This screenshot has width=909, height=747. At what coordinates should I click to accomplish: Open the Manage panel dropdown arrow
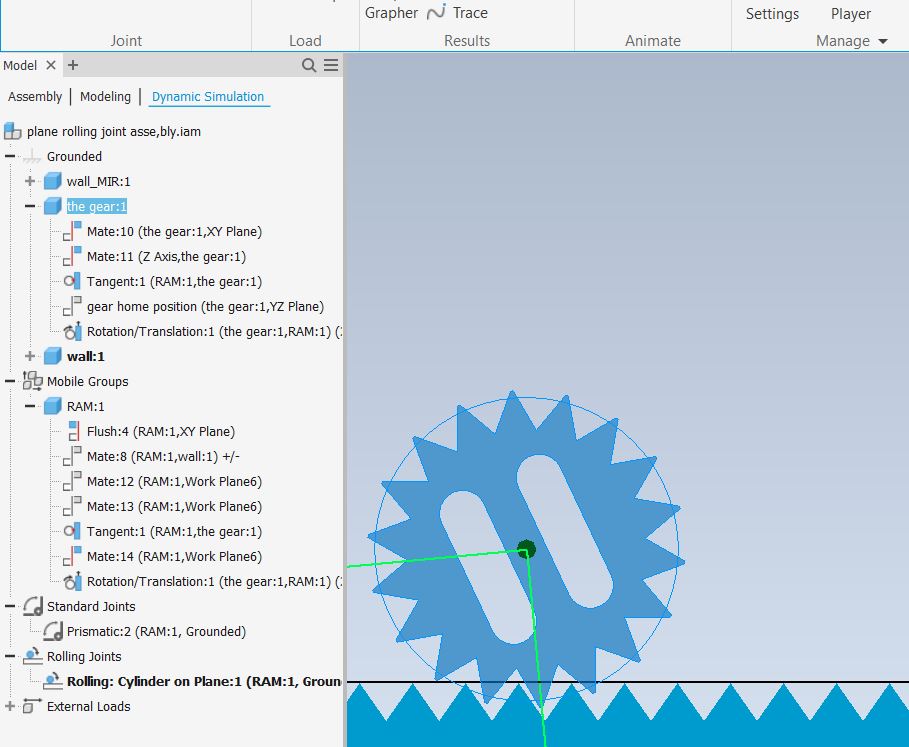point(884,41)
